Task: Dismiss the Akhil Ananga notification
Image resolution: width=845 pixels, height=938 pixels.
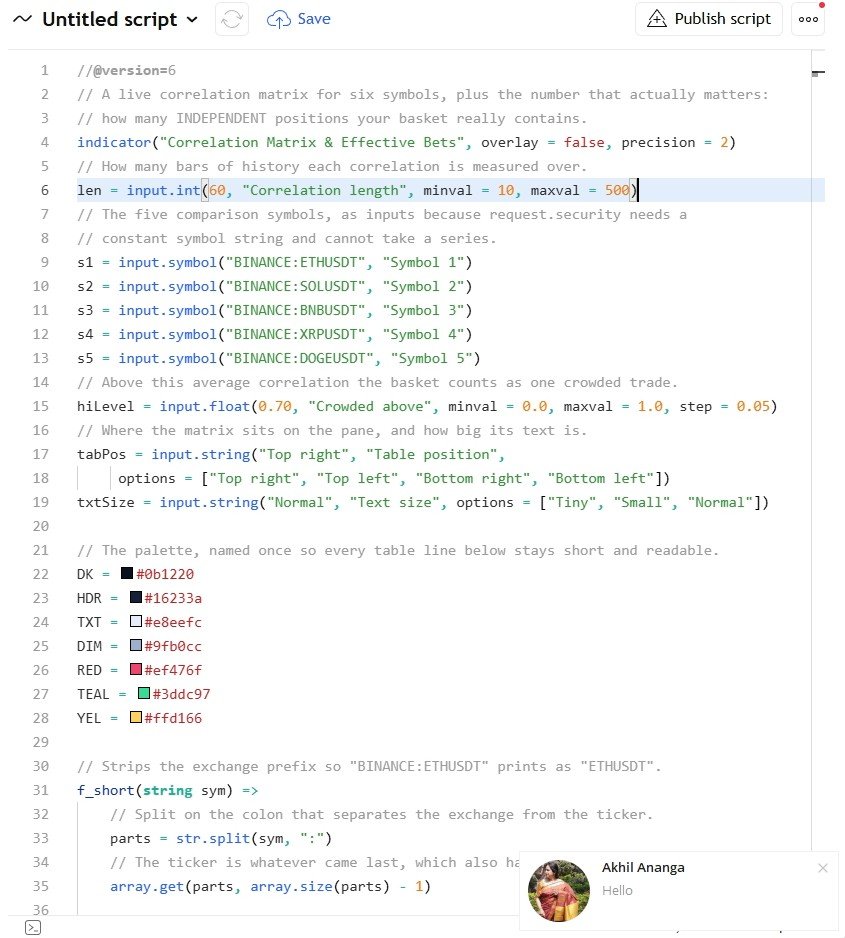Action: (x=823, y=868)
